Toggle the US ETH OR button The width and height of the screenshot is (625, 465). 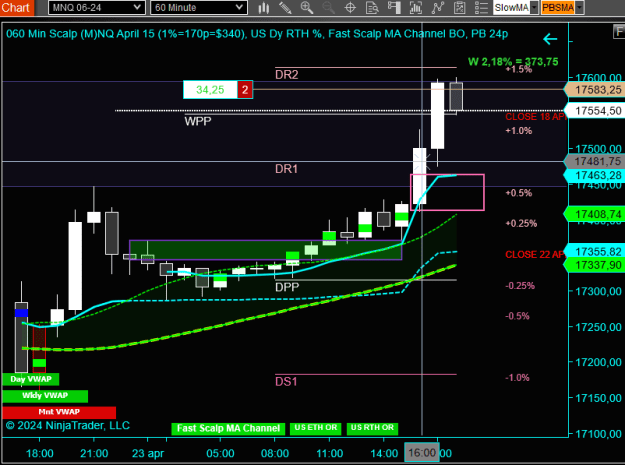click(x=316, y=428)
